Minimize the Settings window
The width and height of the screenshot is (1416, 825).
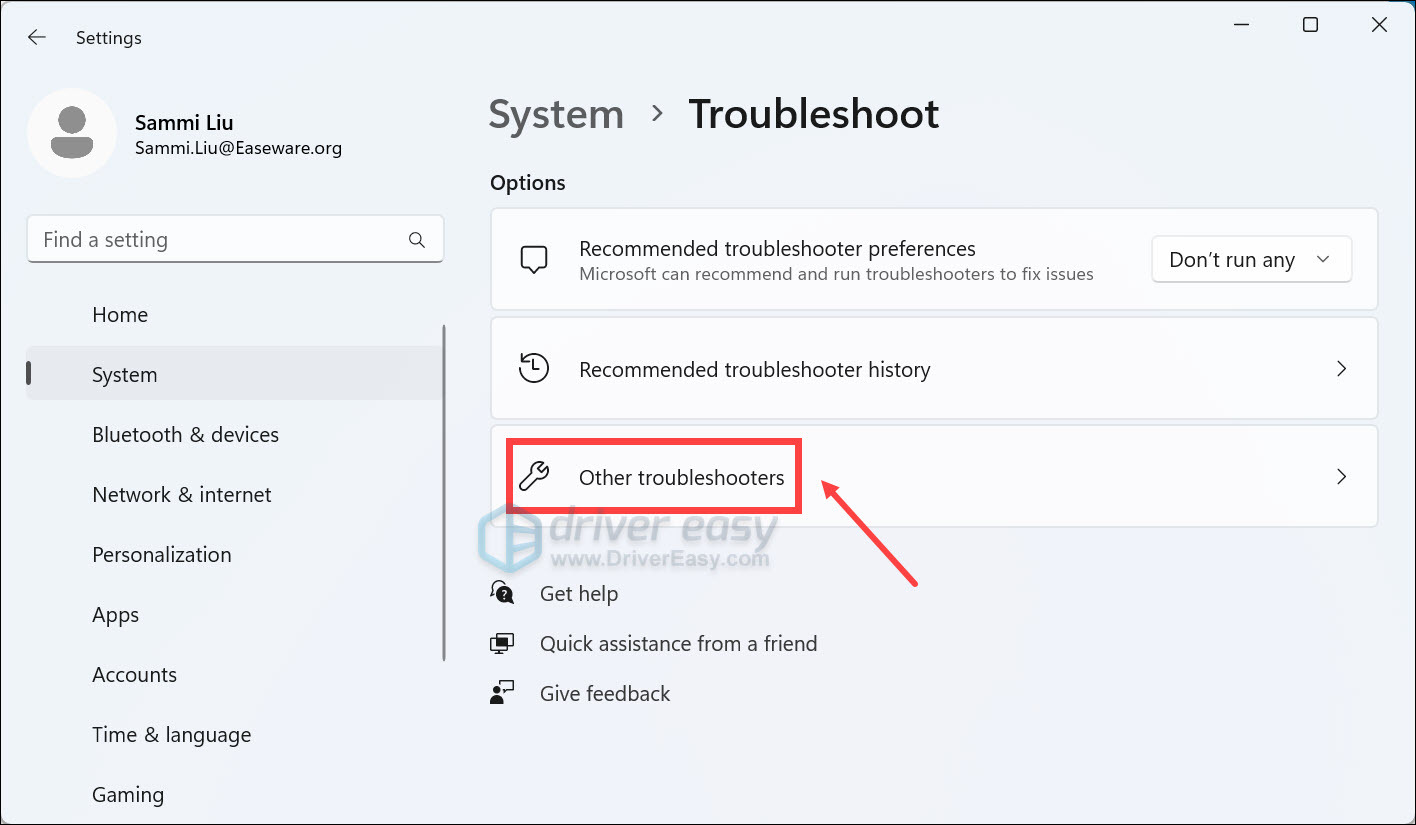coord(1241,25)
